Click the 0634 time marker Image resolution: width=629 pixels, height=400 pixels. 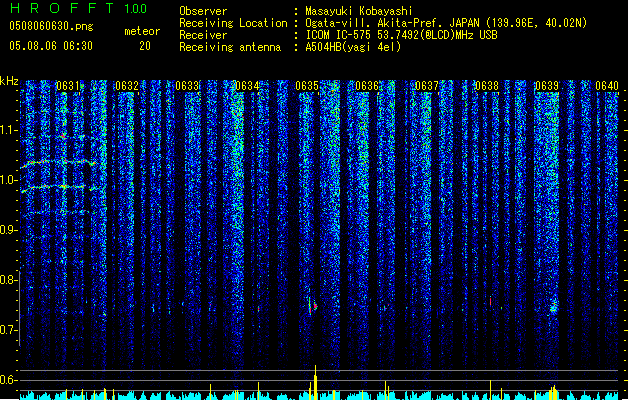(247, 86)
